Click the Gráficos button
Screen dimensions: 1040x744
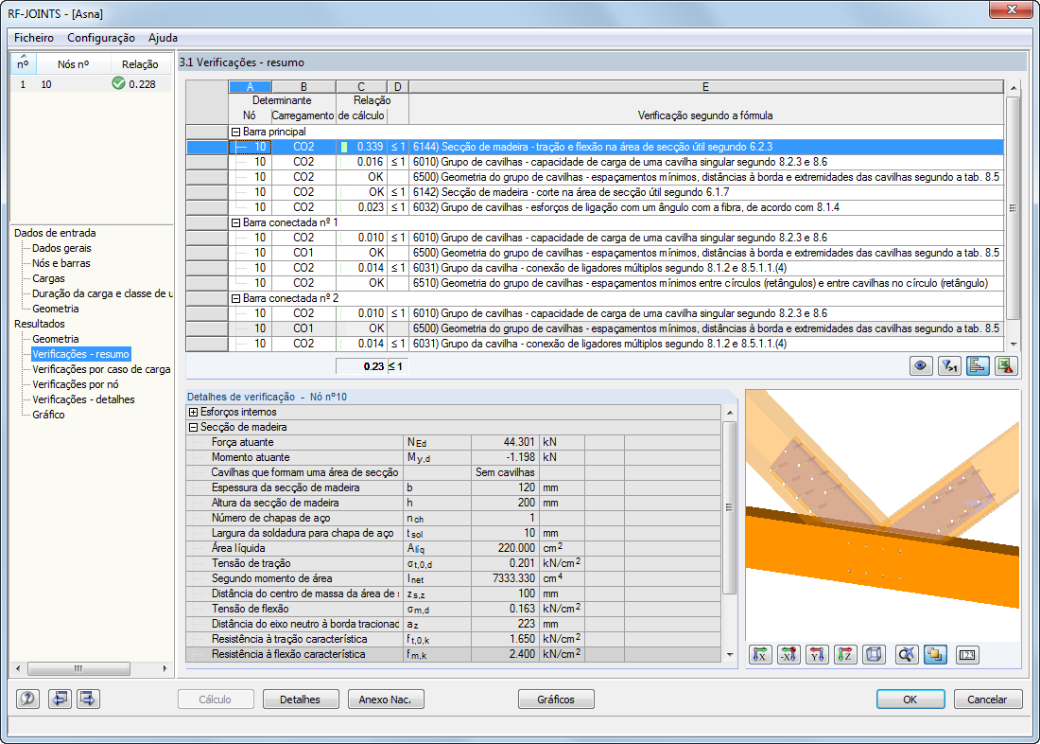[x=556, y=699]
